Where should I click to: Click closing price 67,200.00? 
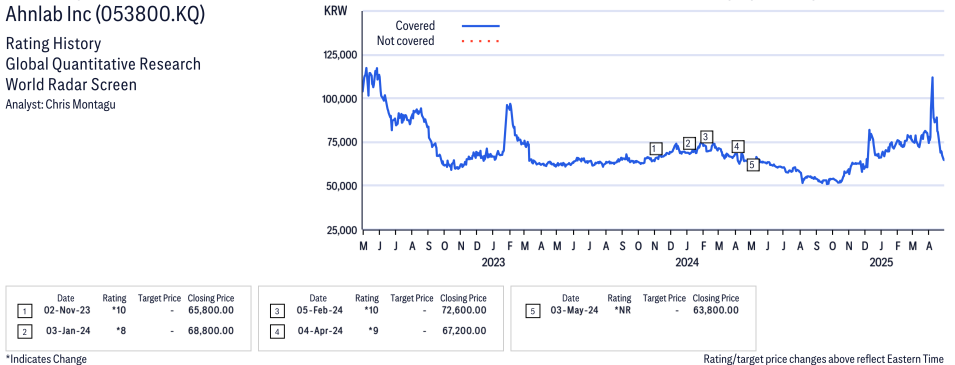(463, 331)
